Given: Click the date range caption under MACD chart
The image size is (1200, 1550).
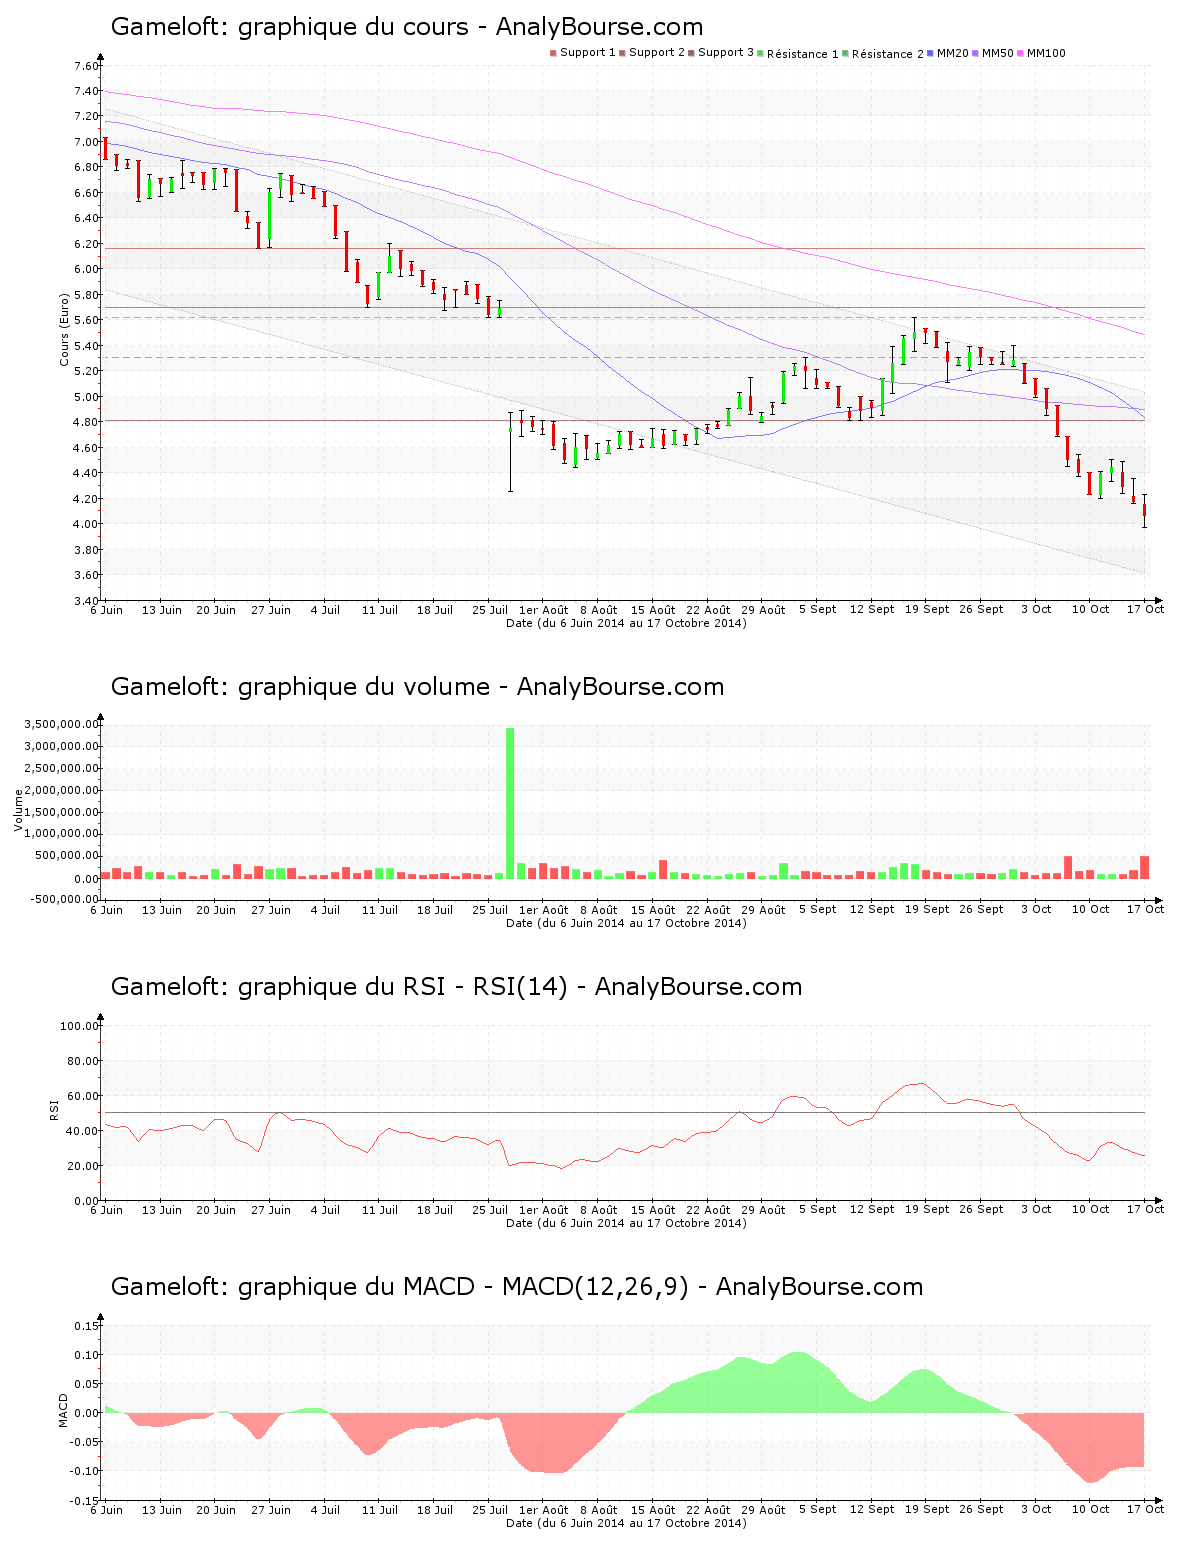Looking at the screenshot, I should click(626, 1523).
